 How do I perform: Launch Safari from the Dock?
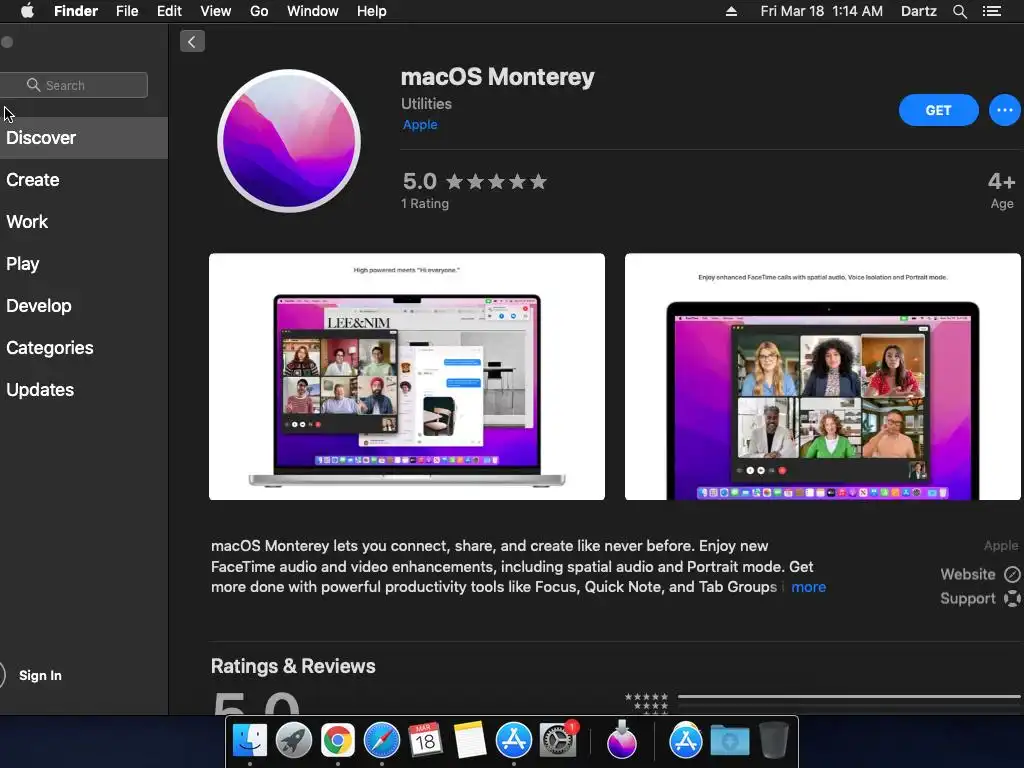point(381,741)
